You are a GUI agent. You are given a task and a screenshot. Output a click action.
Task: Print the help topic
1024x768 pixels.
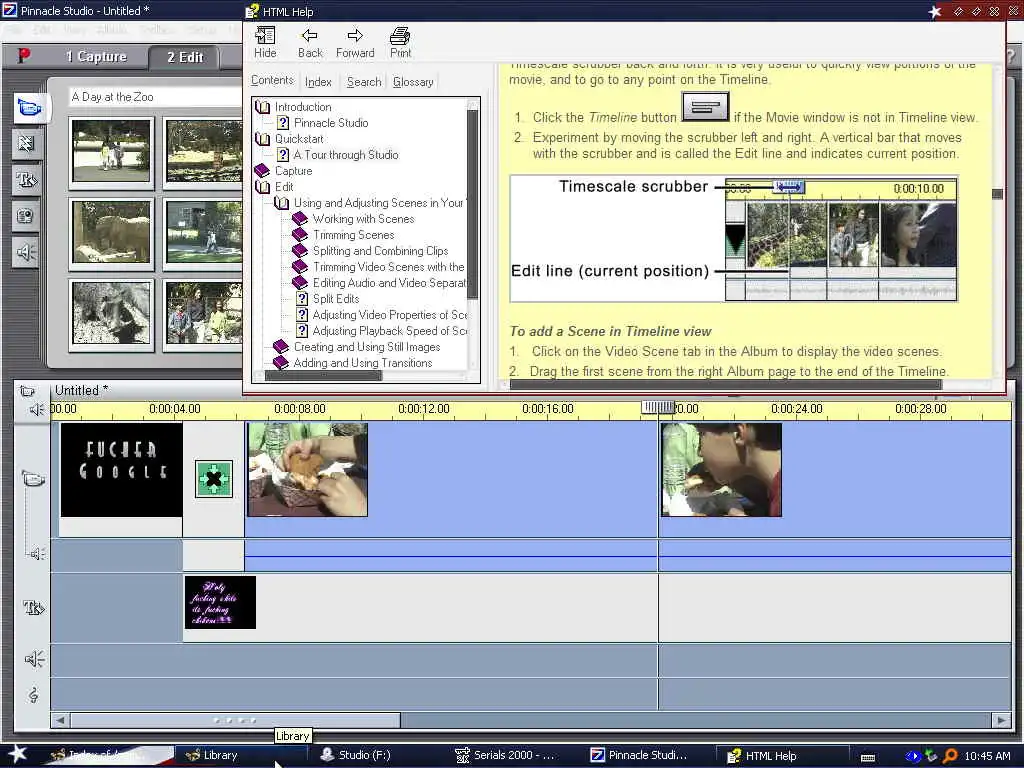[x=400, y=42]
